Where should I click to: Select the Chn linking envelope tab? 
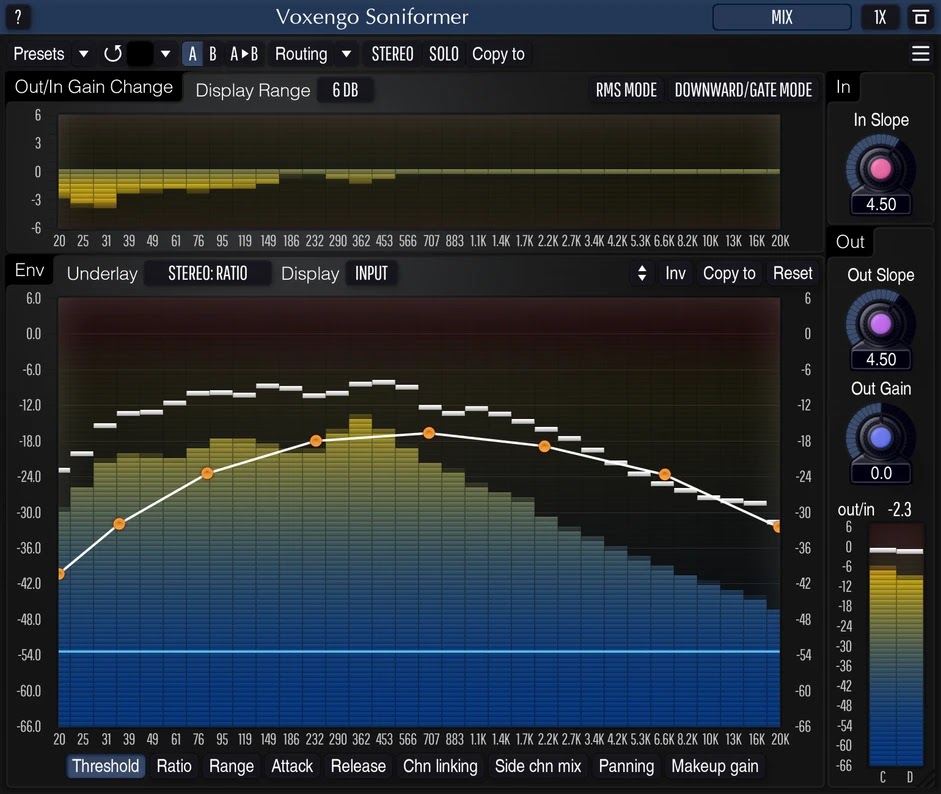(440, 766)
